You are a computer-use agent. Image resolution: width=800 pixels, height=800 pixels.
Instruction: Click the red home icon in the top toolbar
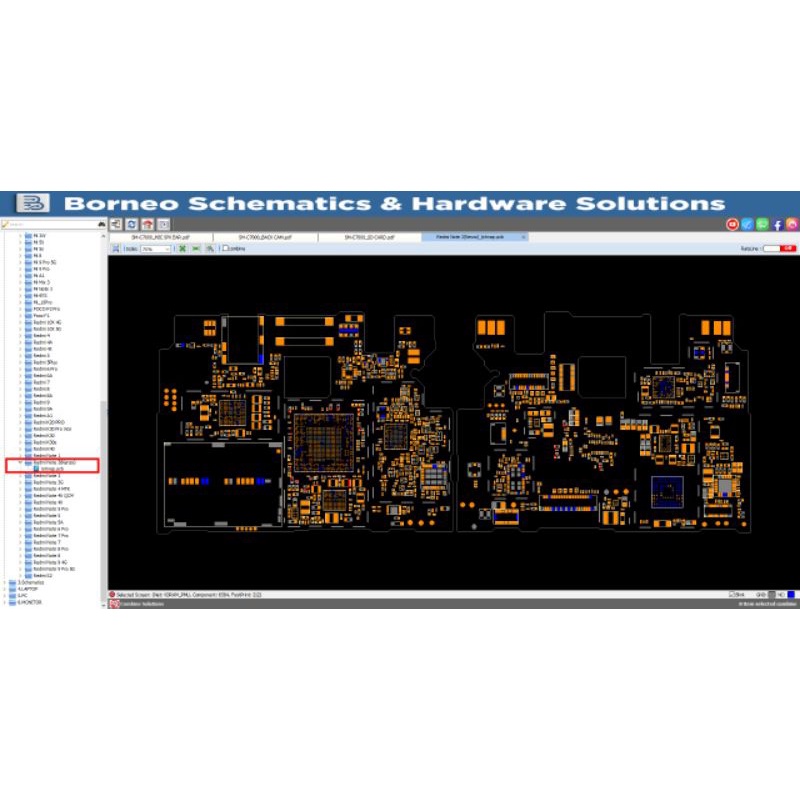pos(147,224)
